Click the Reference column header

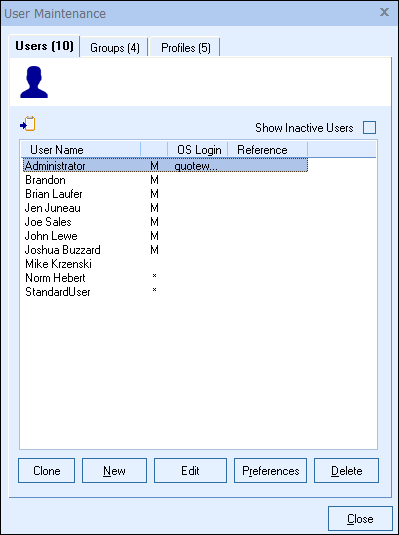pyautogui.click(x=268, y=150)
